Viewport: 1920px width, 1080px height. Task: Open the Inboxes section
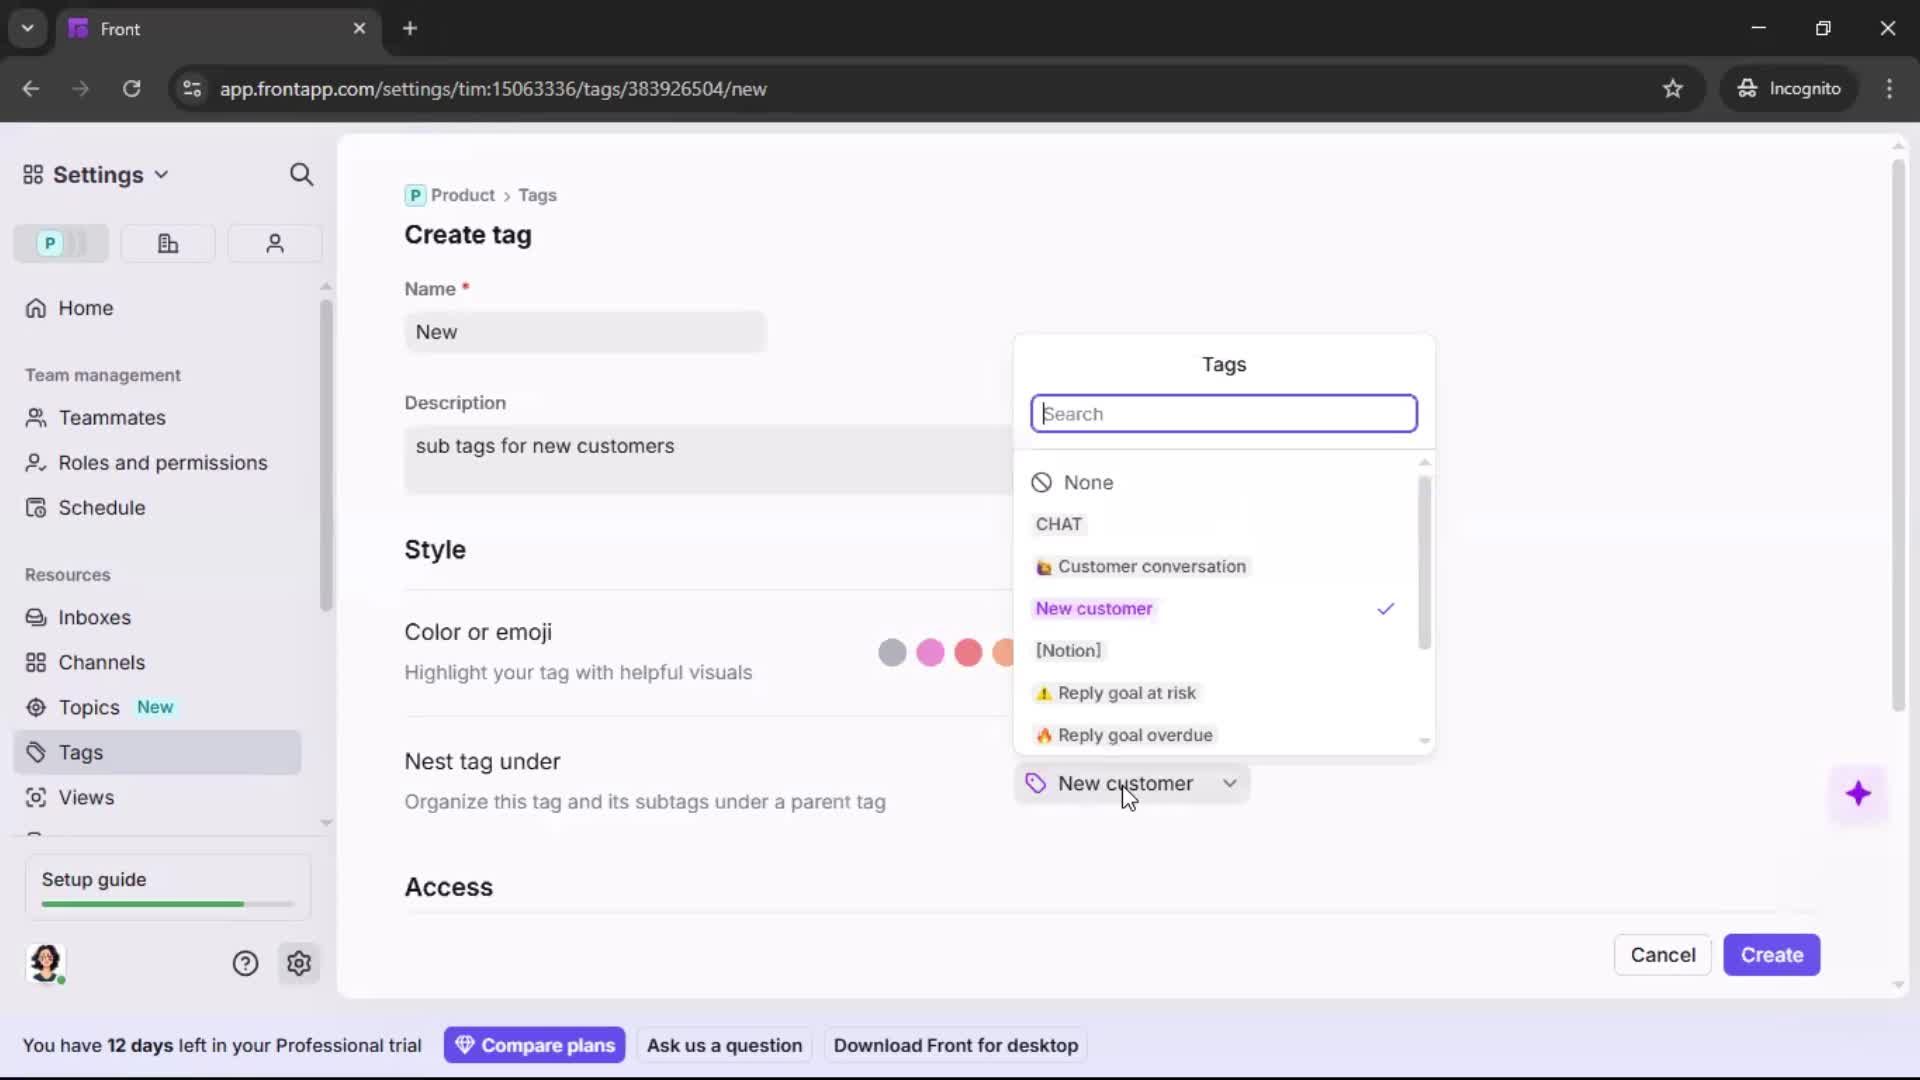click(95, 617)
